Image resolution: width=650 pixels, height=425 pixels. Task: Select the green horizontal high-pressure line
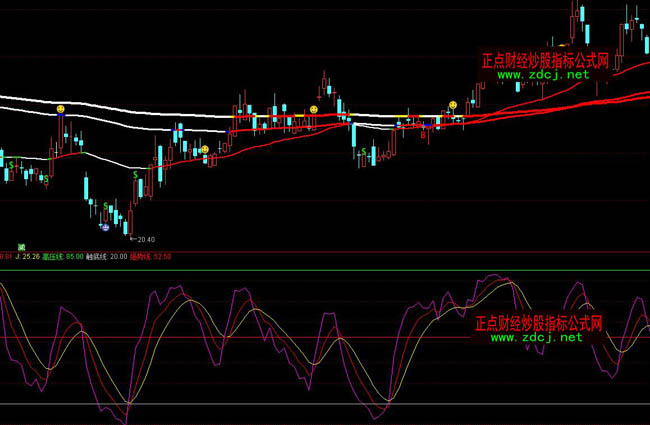(300, 271)
